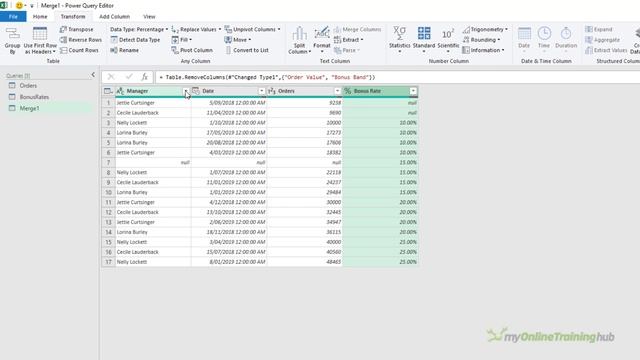Click the Bonus Rate percentage type icon
Image resolution: width=640 pixels, height=360 pixels.
(348, 91)
